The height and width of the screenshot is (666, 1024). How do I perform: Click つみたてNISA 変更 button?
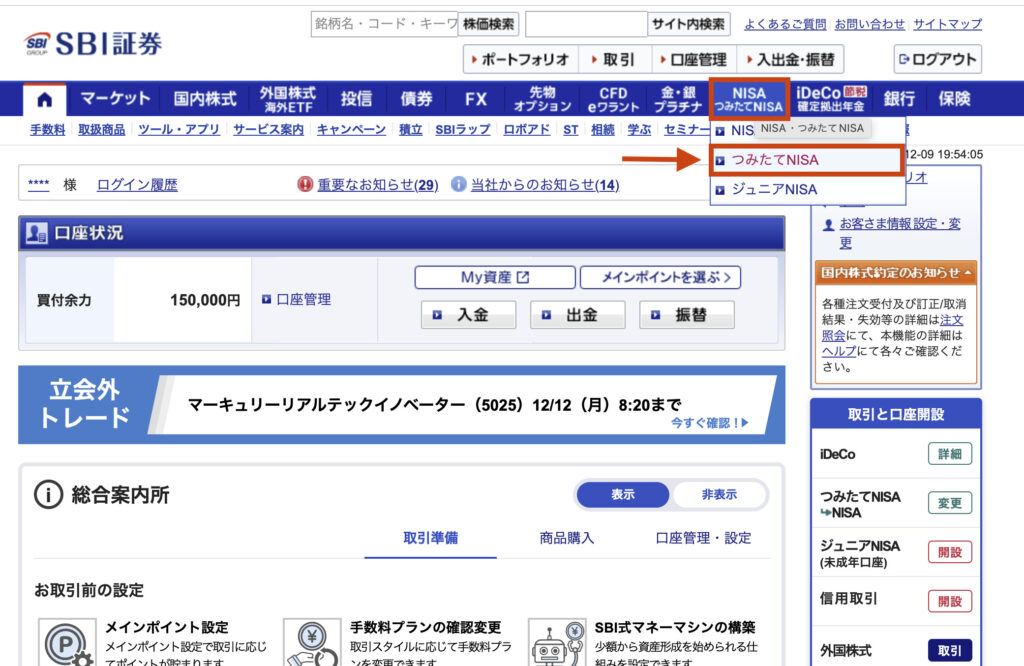pyautogui.click(x=950, y=503)
